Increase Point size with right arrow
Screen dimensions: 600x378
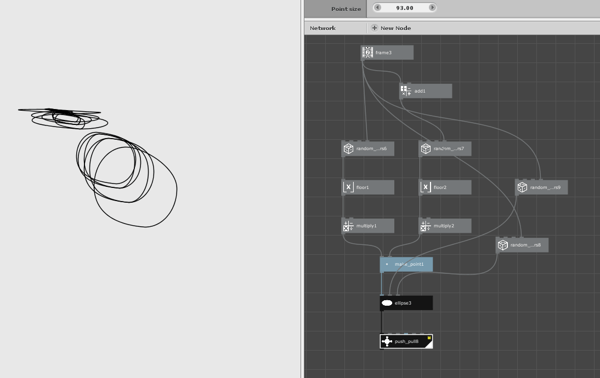[432, 7]
